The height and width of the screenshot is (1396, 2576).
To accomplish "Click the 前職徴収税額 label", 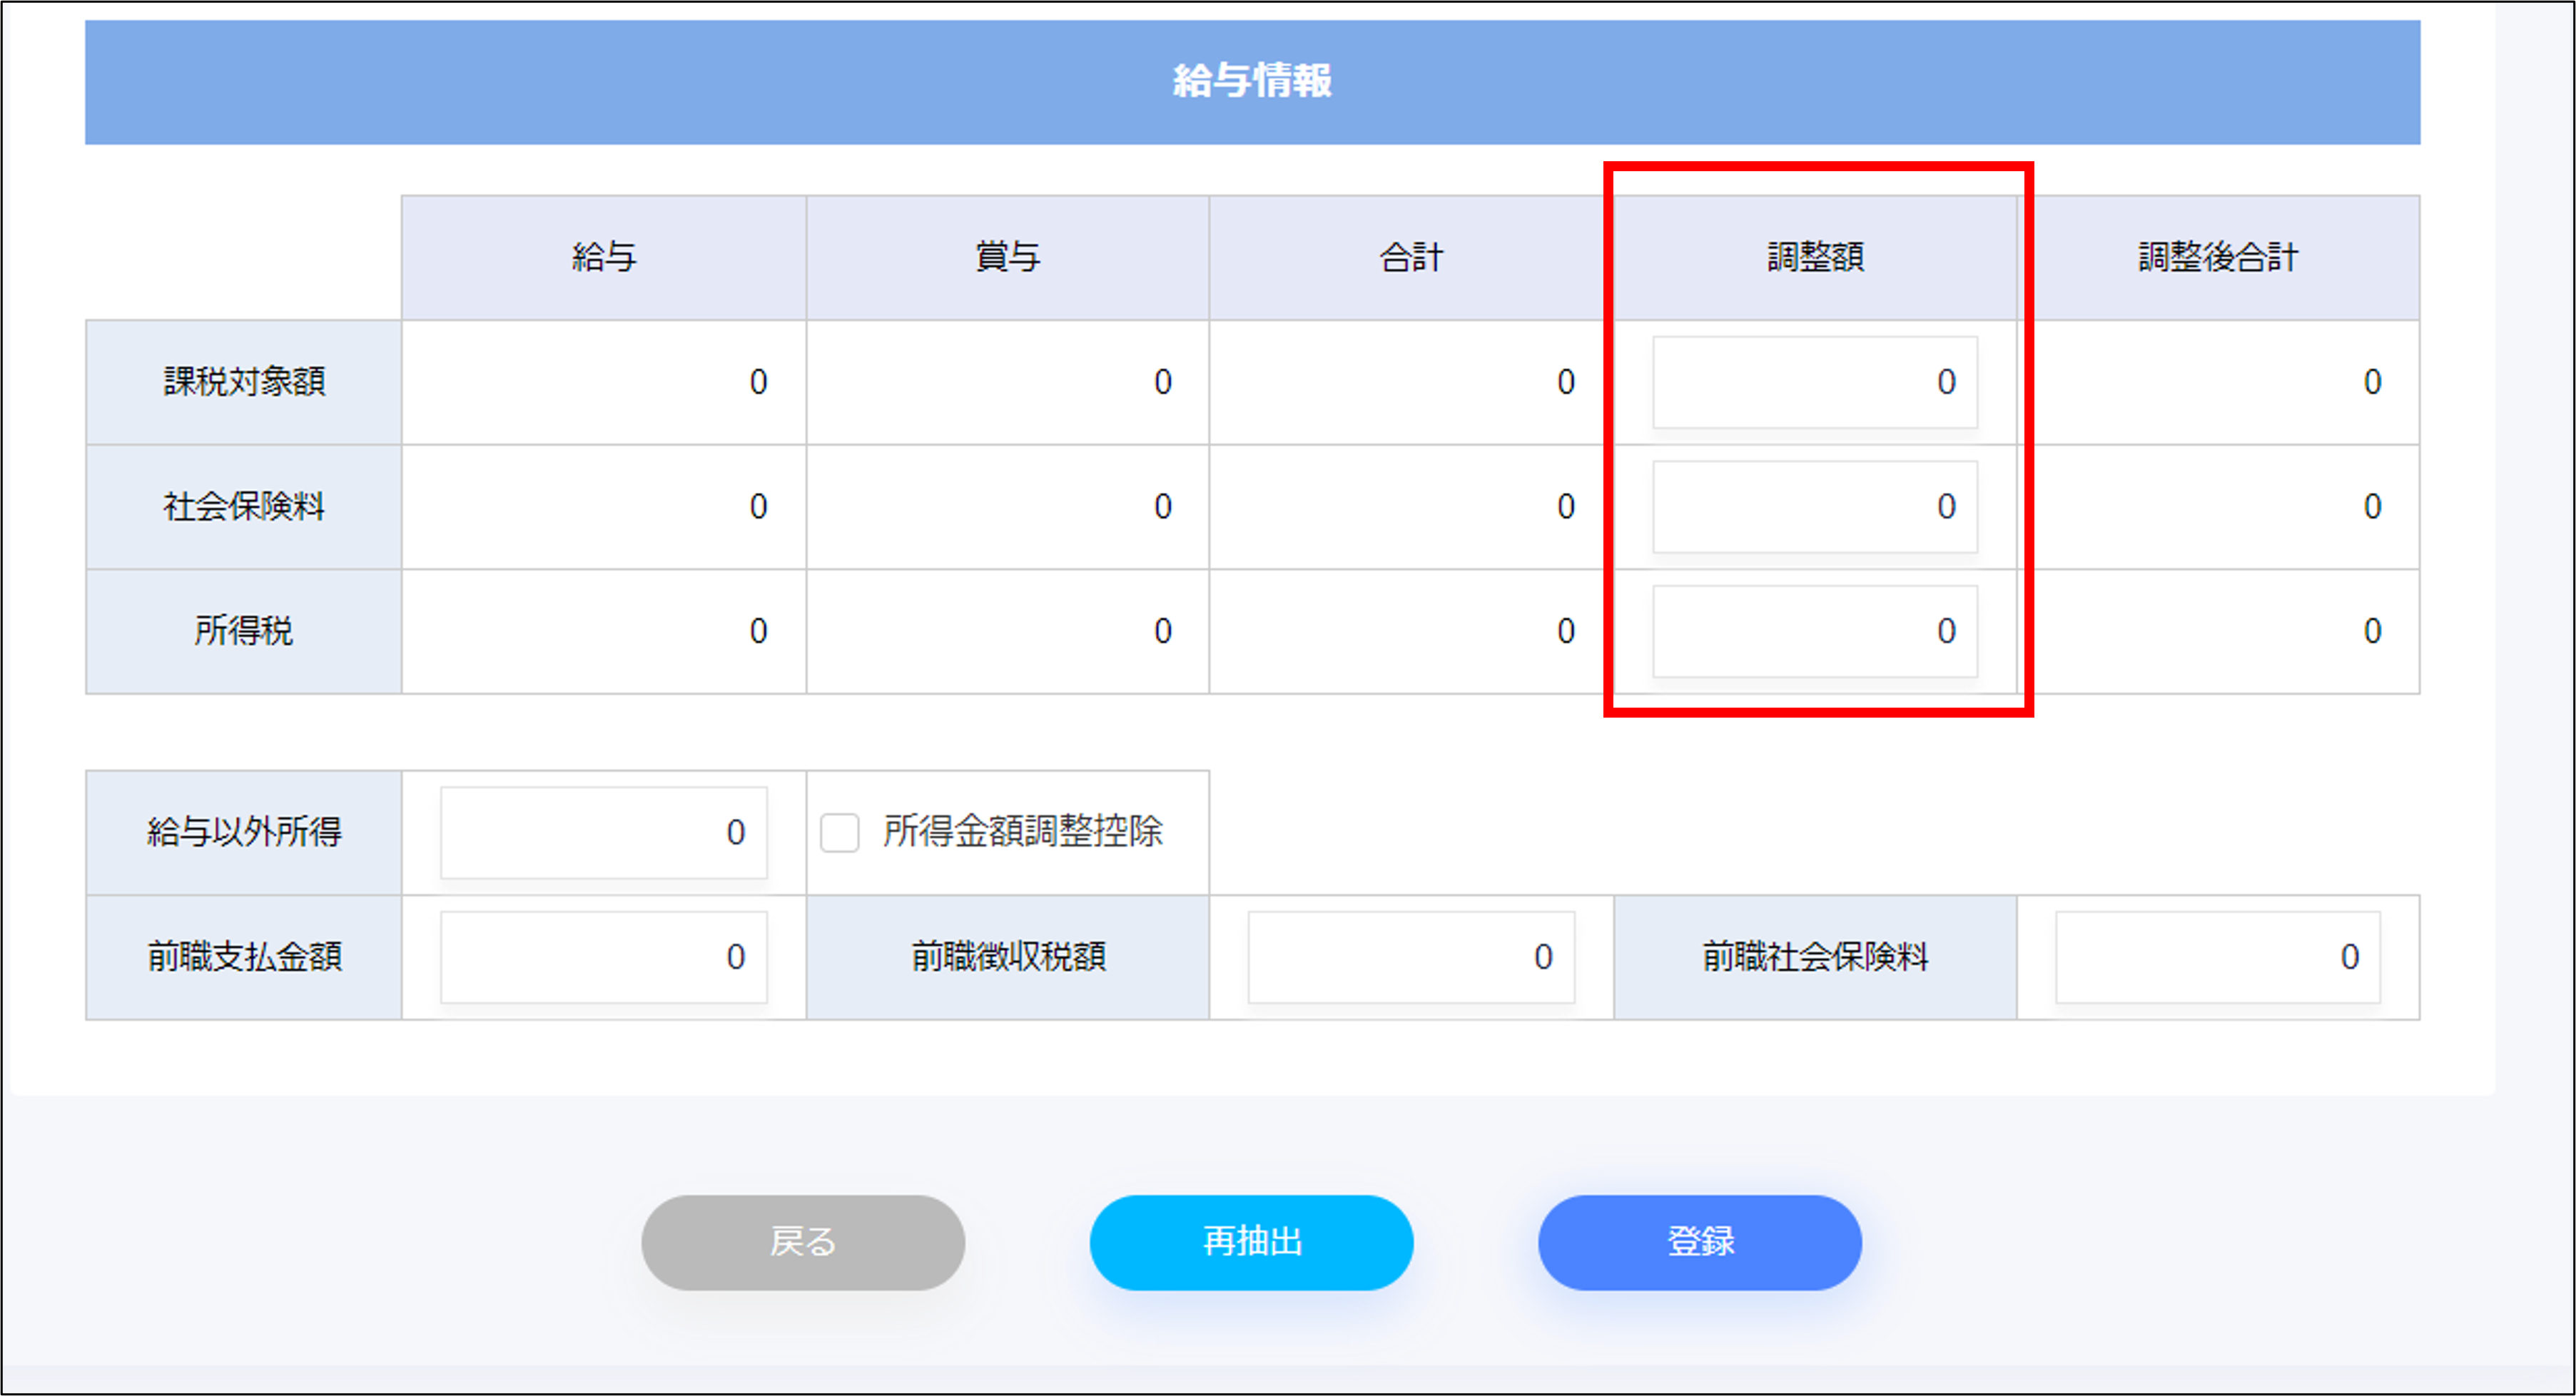I will (x=1008, y=957).
